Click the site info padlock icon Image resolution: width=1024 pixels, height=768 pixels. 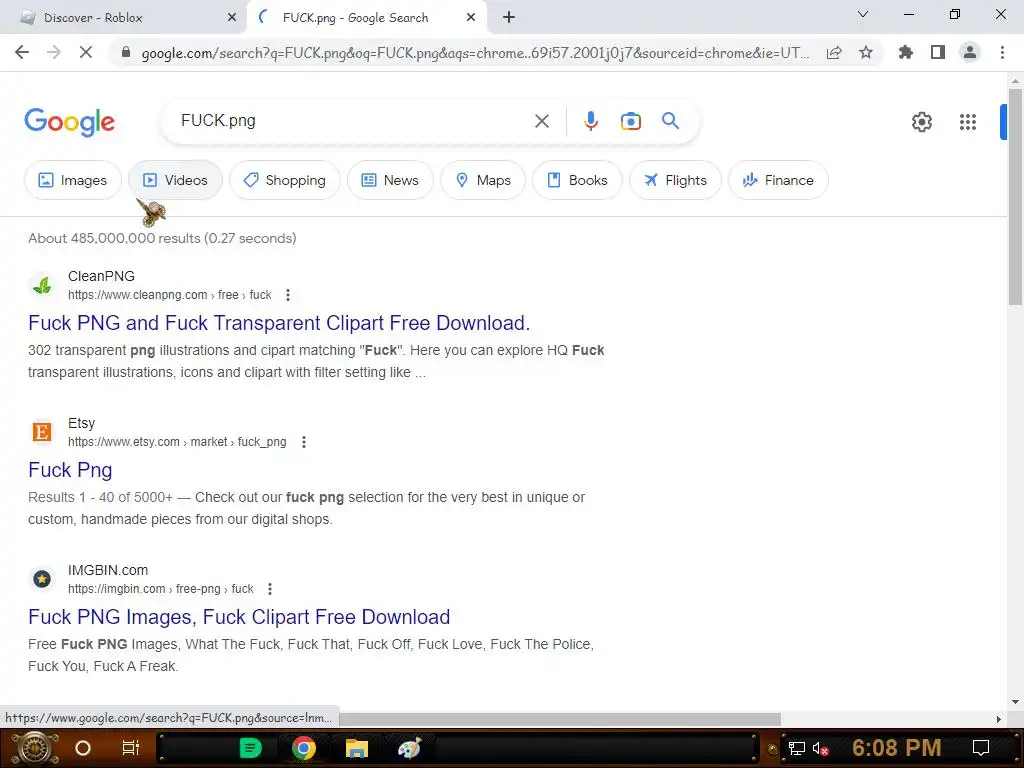[x=126, y=52]
